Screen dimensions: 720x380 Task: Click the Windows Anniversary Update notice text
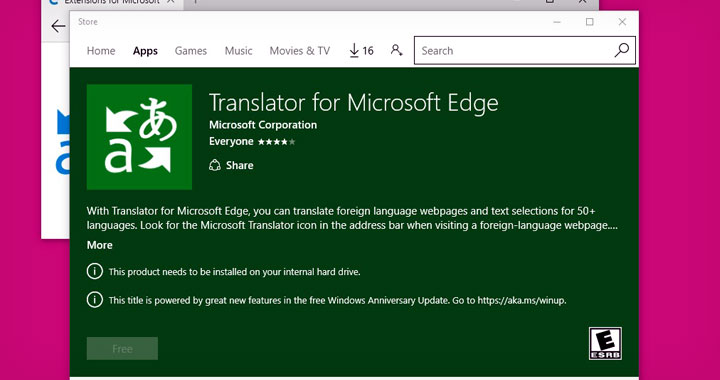click(x=338, y=301)
